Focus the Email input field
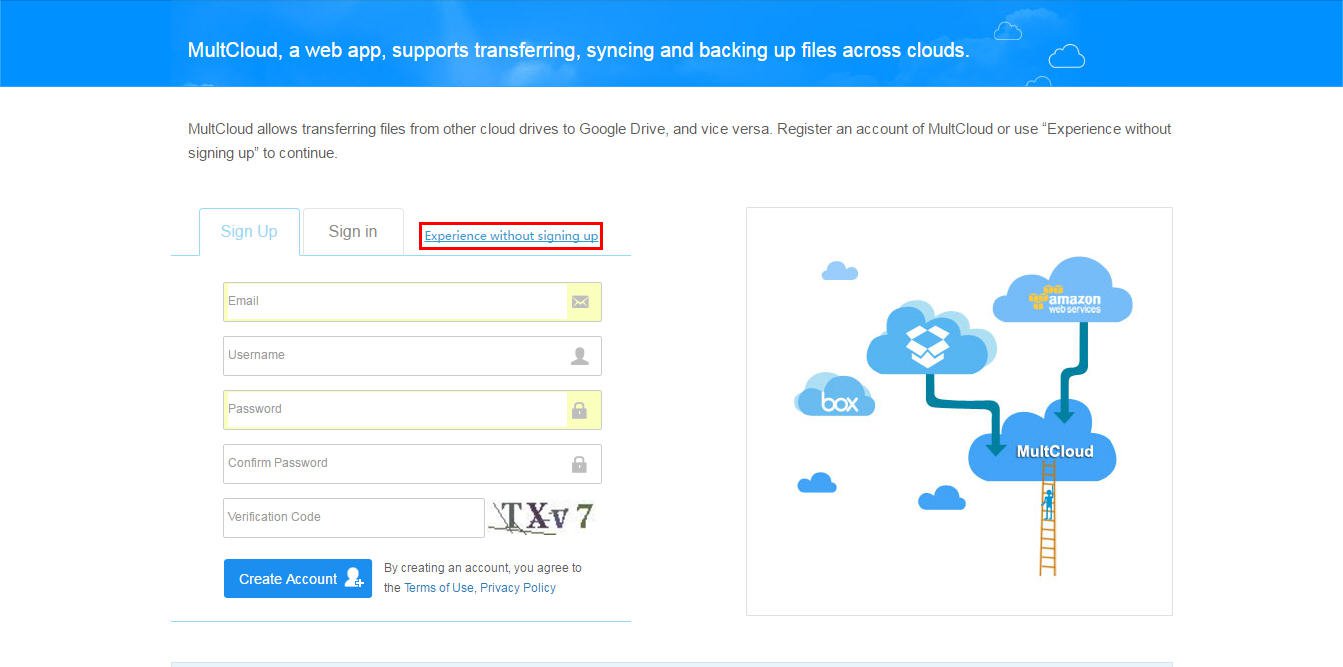1343x667 pixels. [x=412, y=301]
